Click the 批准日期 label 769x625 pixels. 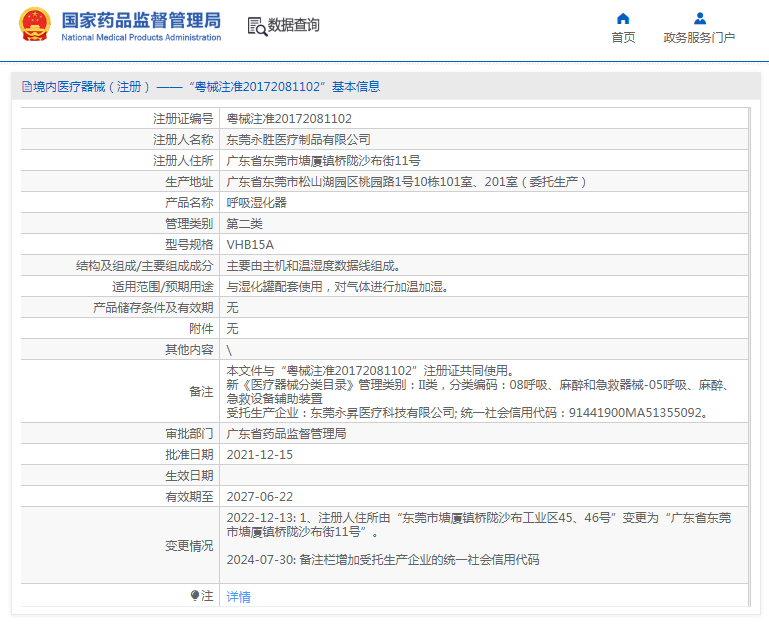tap(189, 455)
